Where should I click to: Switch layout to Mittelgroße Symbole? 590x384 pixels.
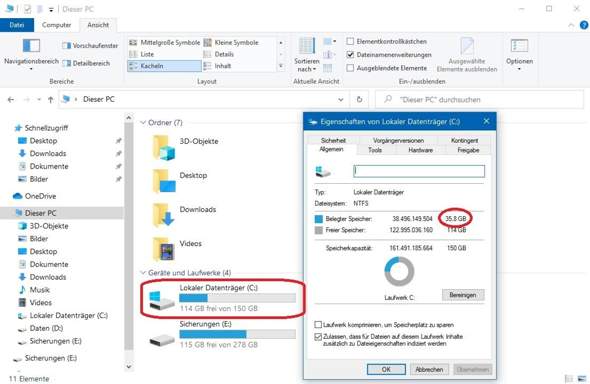coord(164,42)
